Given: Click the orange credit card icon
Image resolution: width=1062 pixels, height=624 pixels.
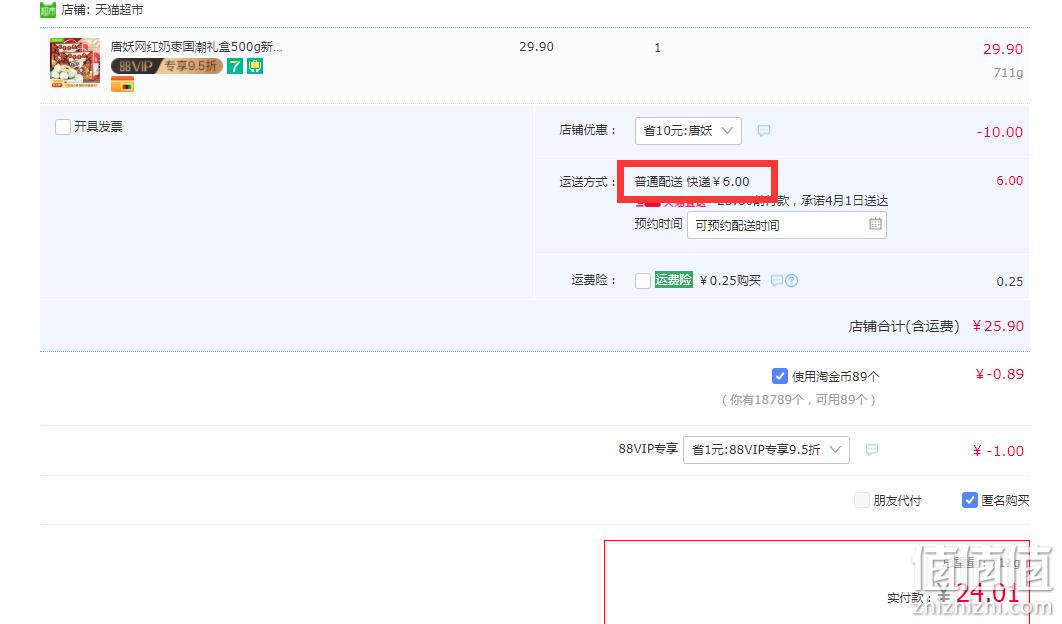Looking at the screenshot, I should point(123,84).
